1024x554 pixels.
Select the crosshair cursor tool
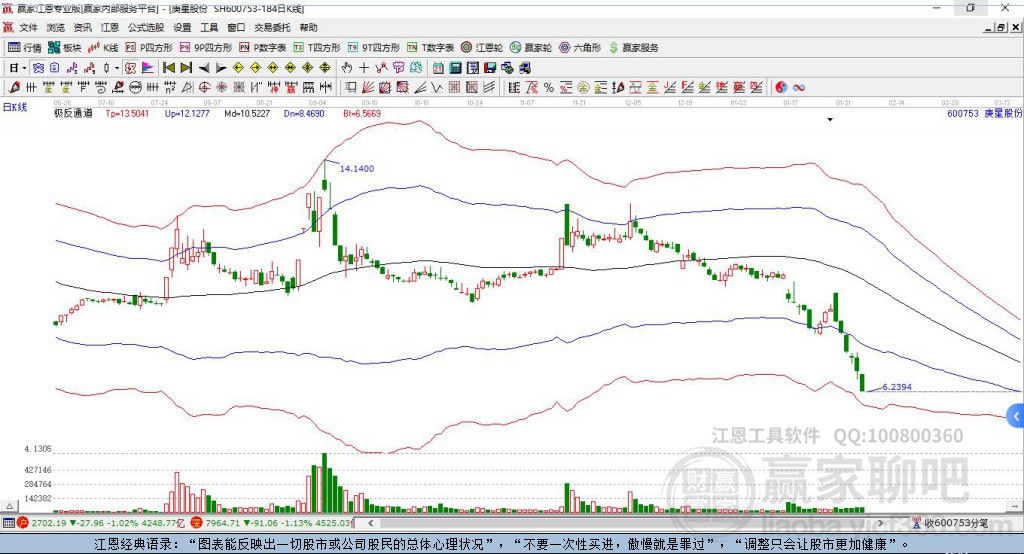[x=364, y=68]
